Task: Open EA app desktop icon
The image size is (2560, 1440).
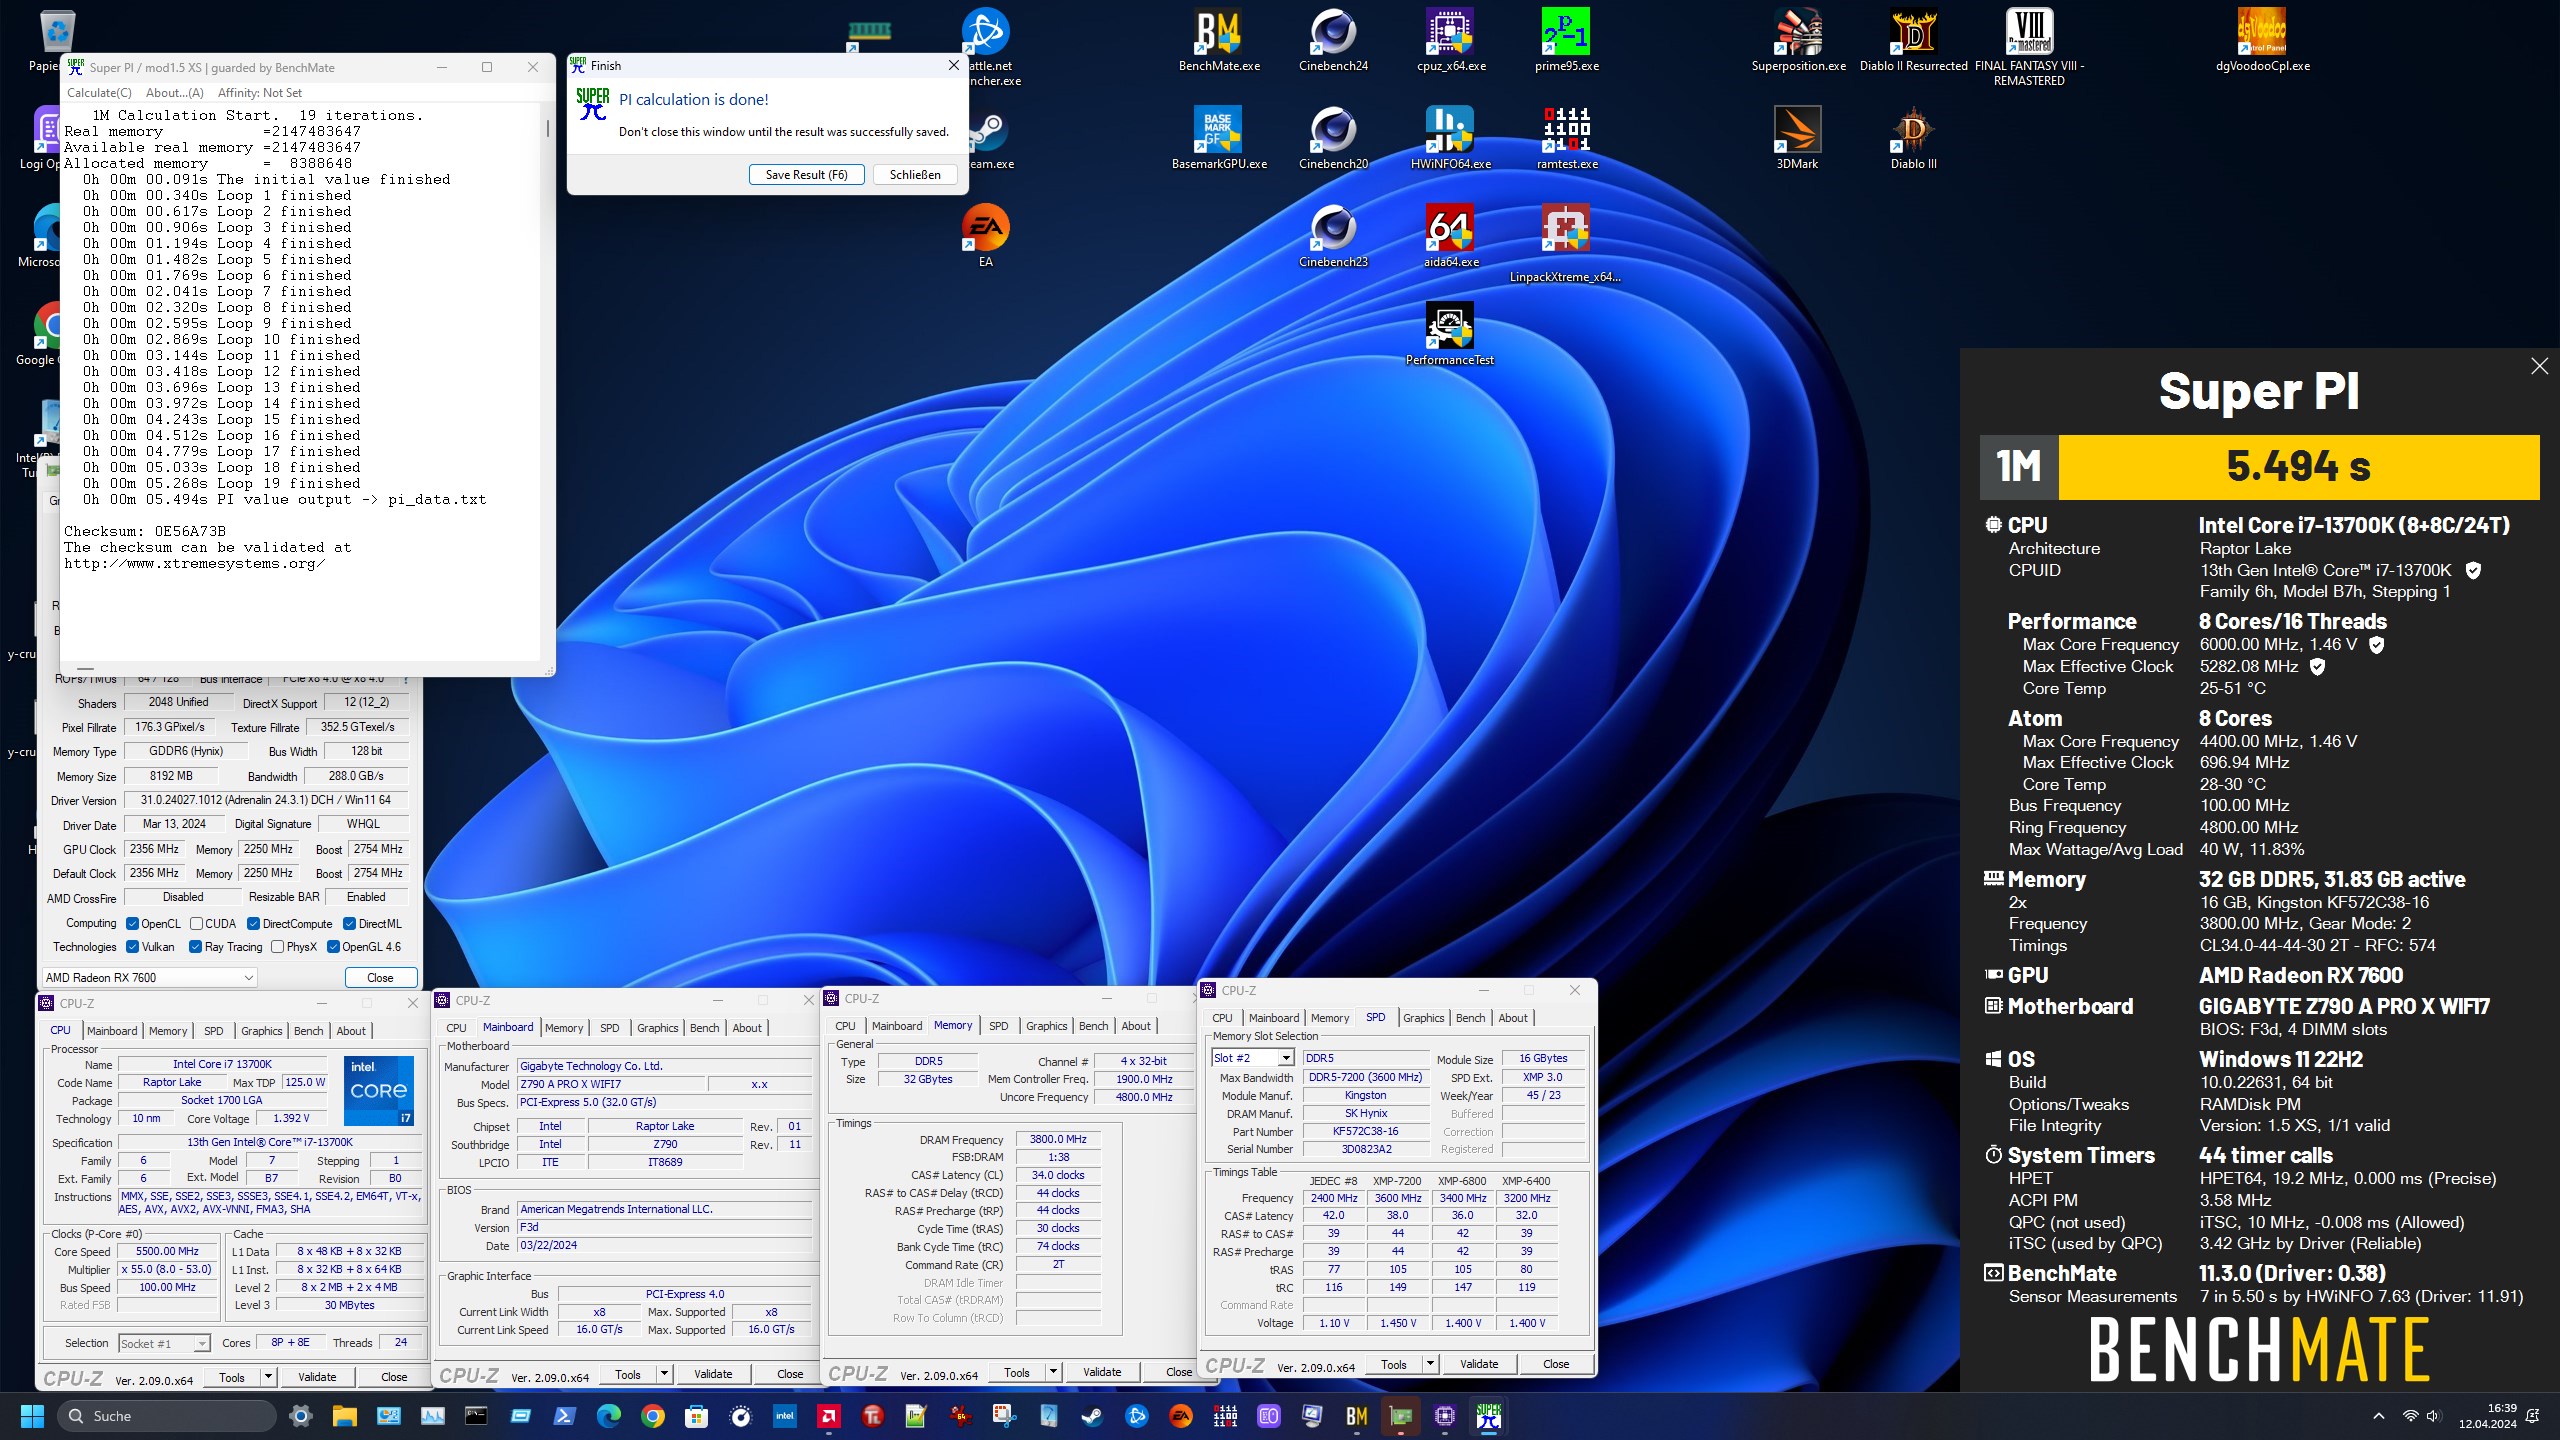Action: tap(985, 236)
